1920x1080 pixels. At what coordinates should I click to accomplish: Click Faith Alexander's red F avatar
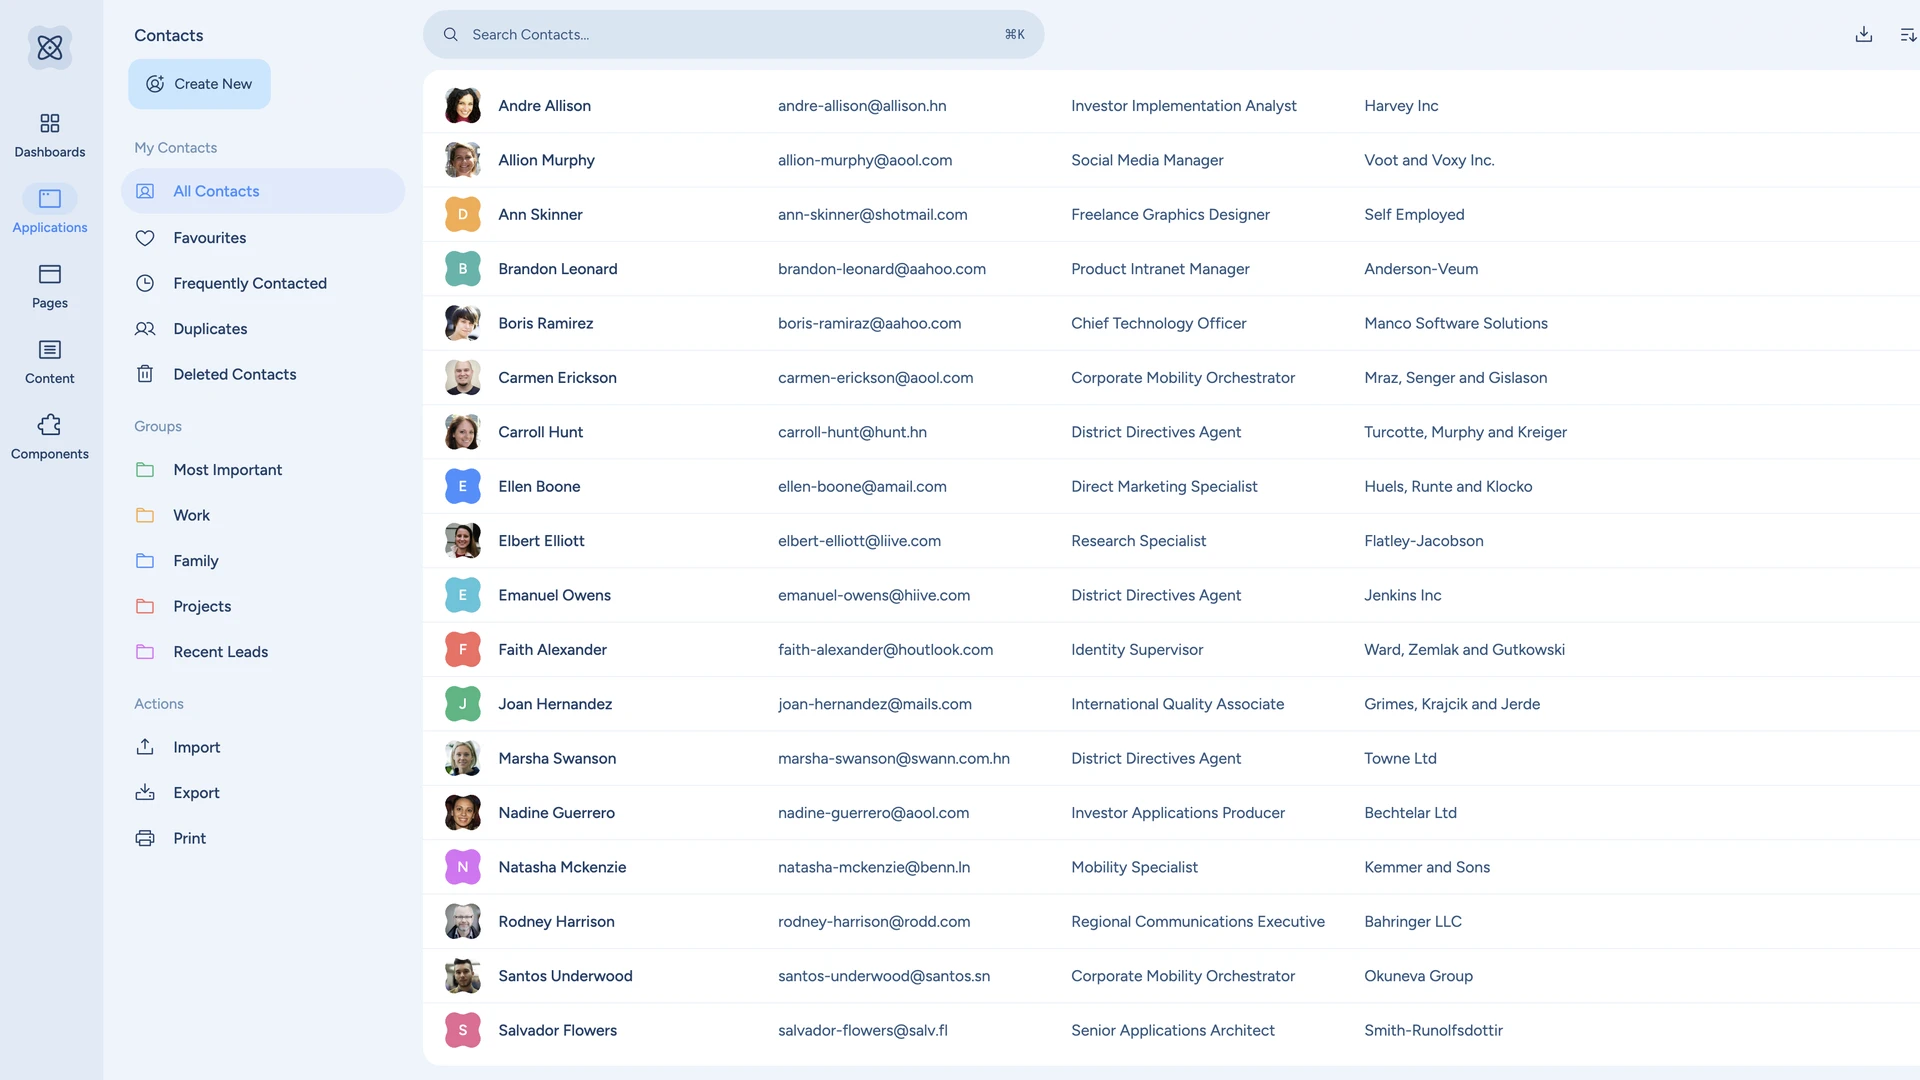pyautogui.click(x=463, y=650)
